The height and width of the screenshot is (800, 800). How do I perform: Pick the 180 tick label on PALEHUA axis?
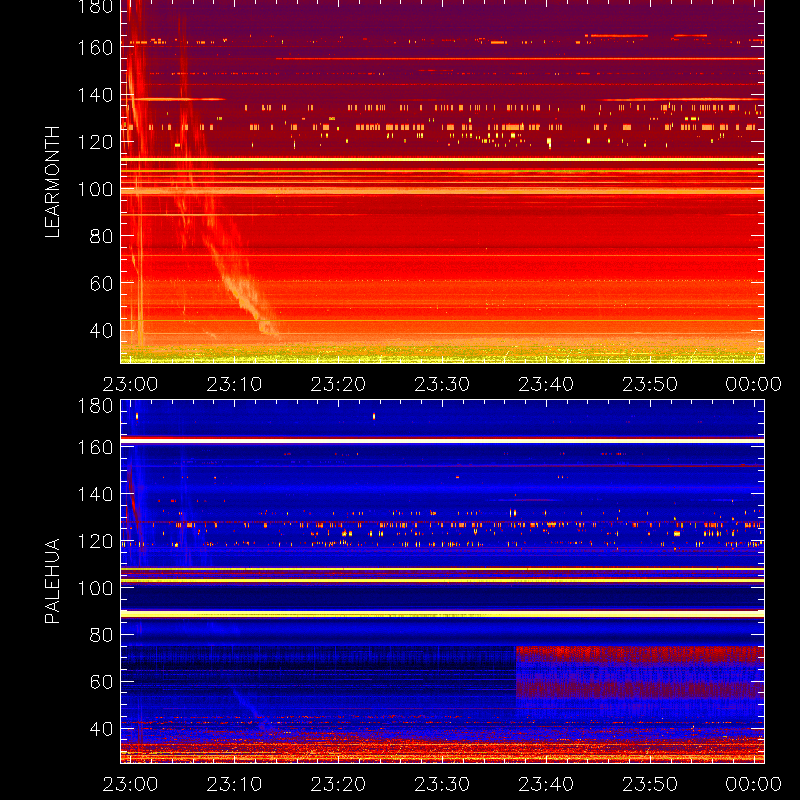[95, 406]
